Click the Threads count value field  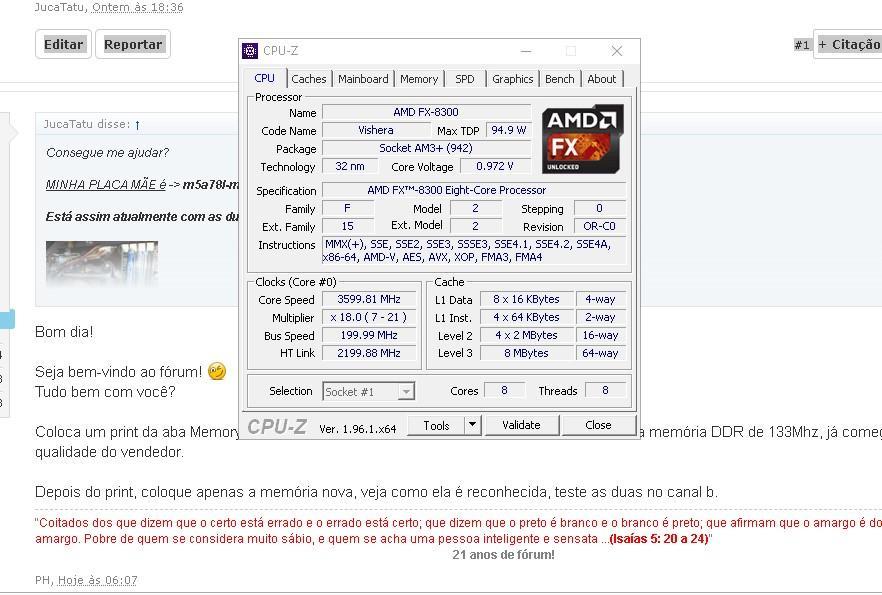pos(605,390)
